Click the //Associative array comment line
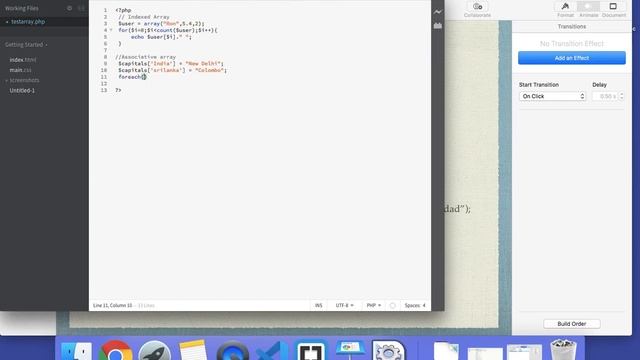This screenshot has width=640, height=360. [x=145, y=57]
